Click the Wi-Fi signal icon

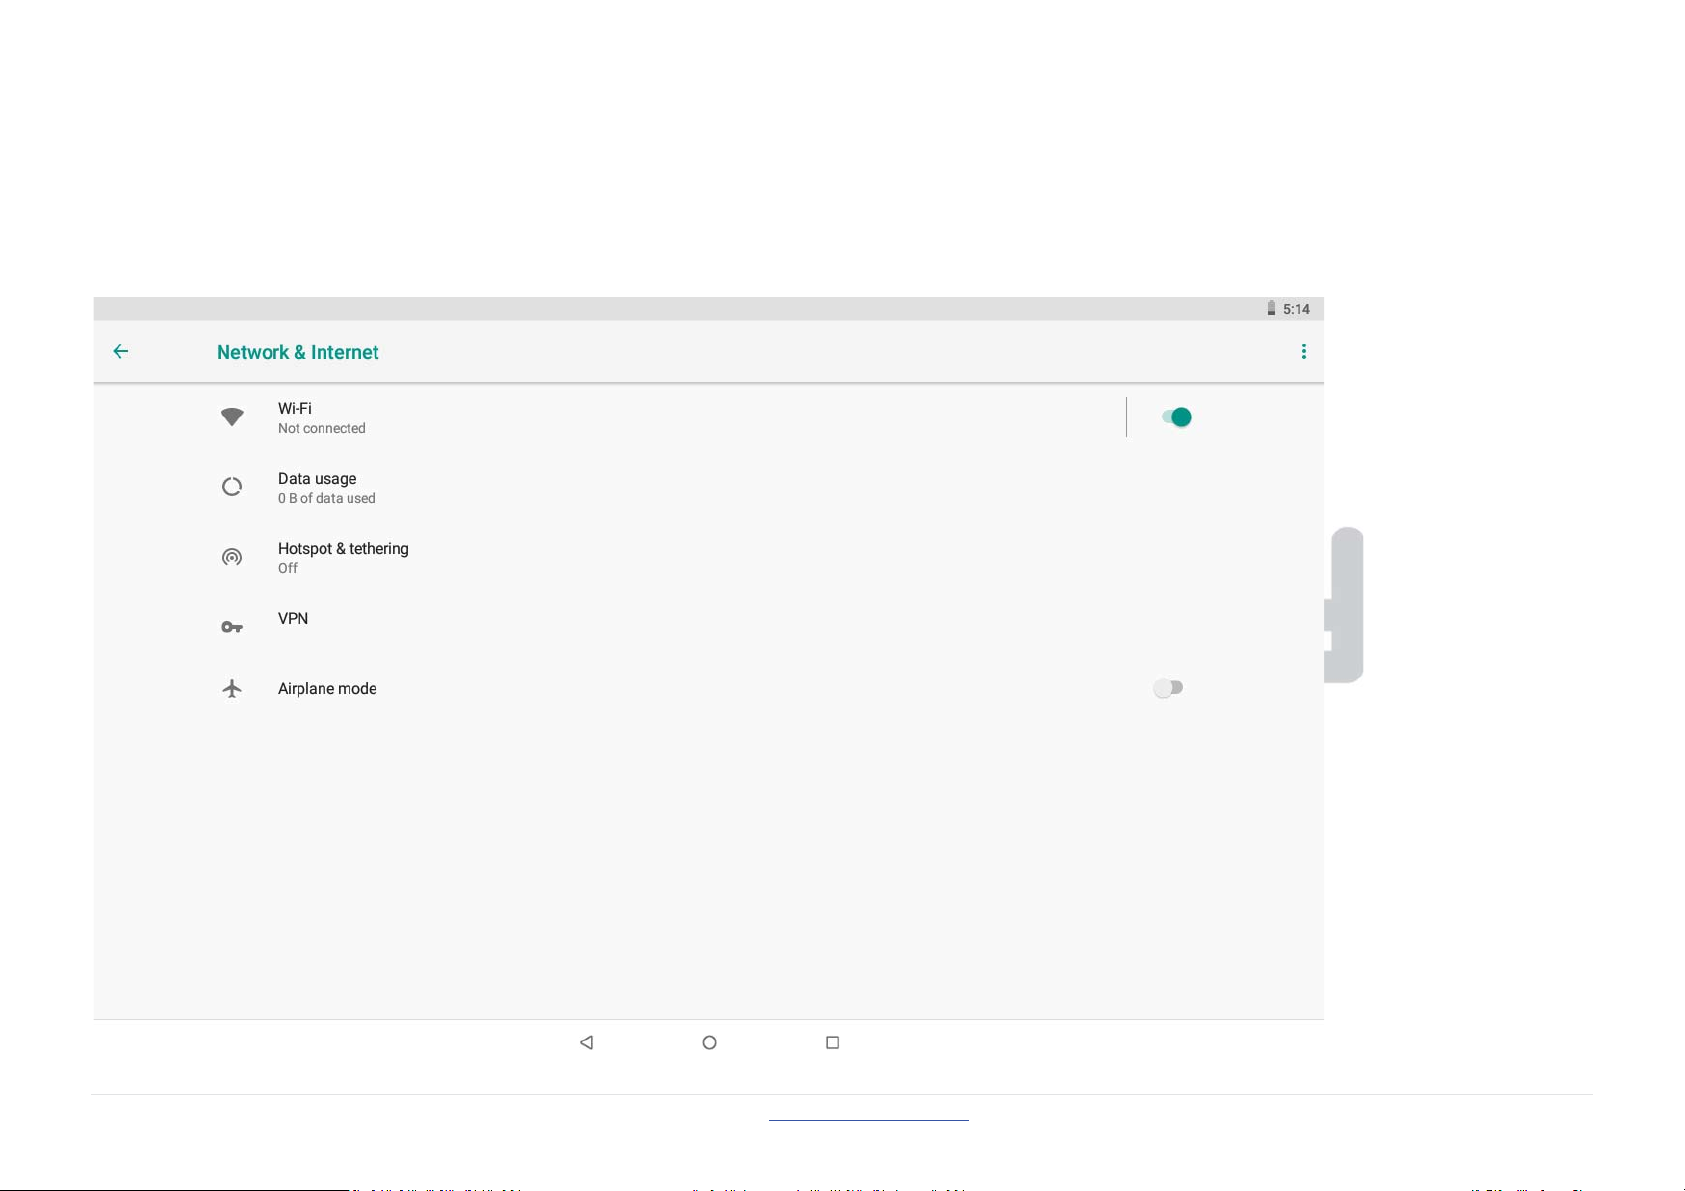pos(232,417)
